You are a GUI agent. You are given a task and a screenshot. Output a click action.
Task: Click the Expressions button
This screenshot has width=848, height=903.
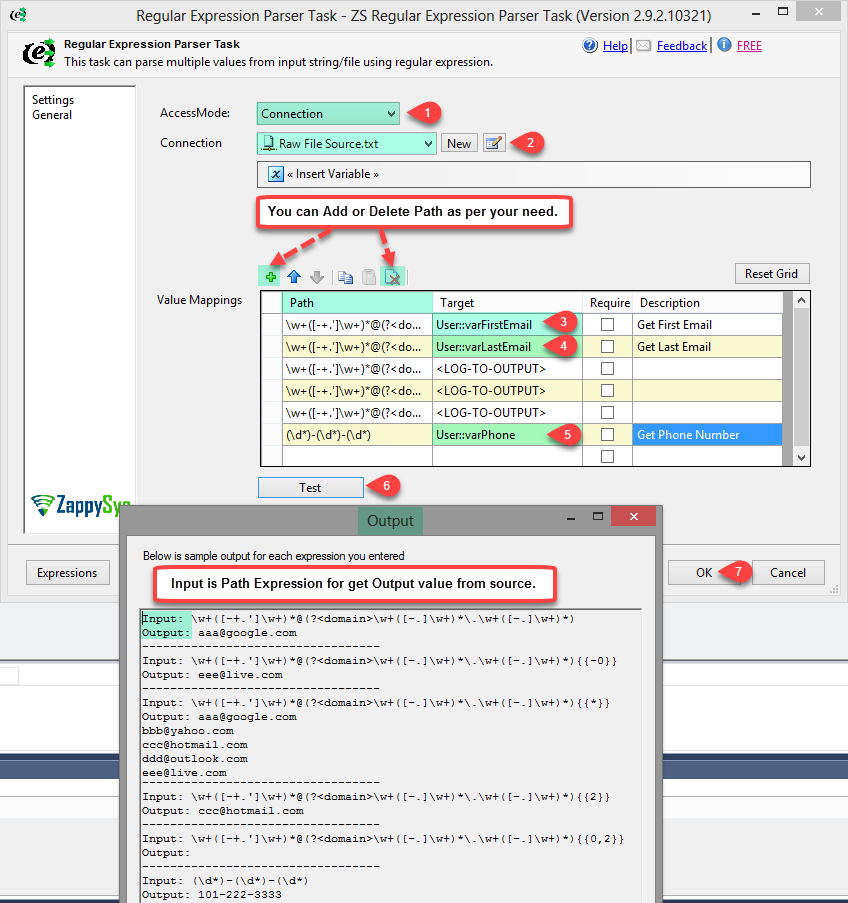coord(67,572)
